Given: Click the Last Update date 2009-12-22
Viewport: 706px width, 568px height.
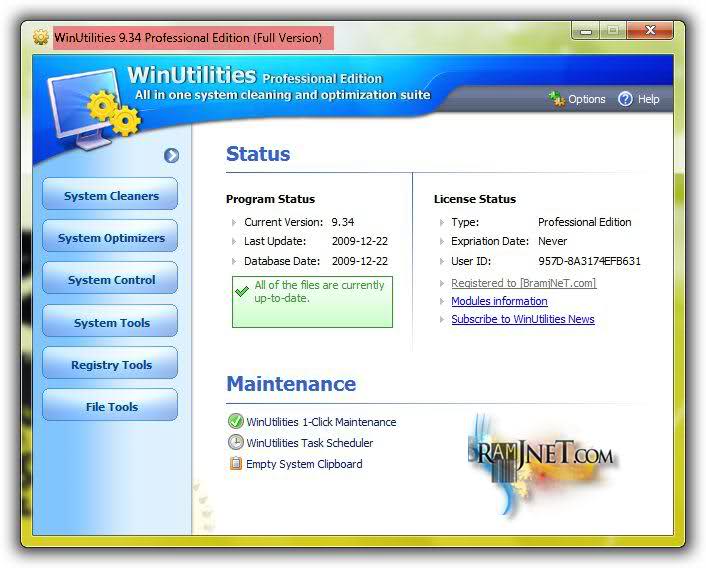Looking at the screenshot, I should pos(360,241).
